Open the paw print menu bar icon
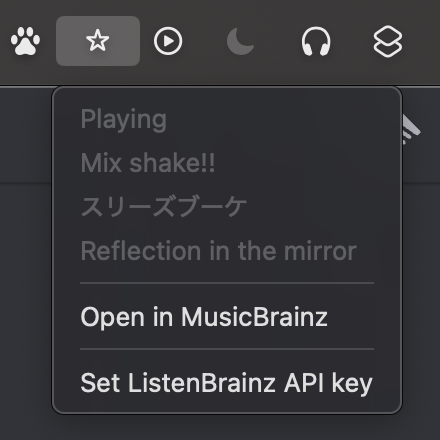Screen dimensions: 440x440 [x=25, y=41]
